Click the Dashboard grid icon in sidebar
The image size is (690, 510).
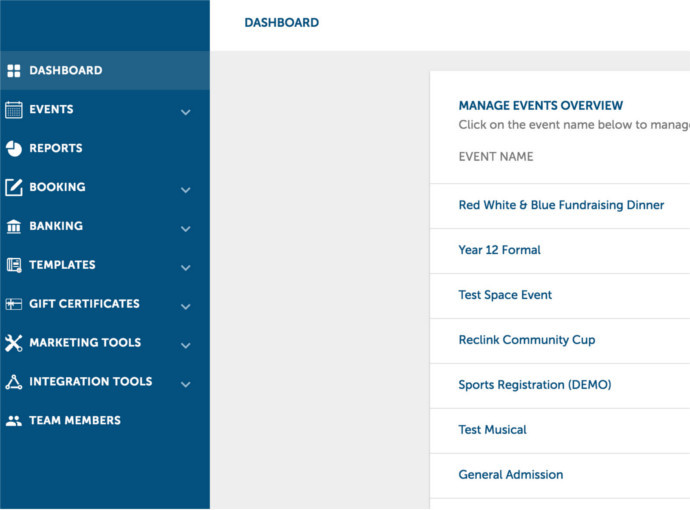14,71
